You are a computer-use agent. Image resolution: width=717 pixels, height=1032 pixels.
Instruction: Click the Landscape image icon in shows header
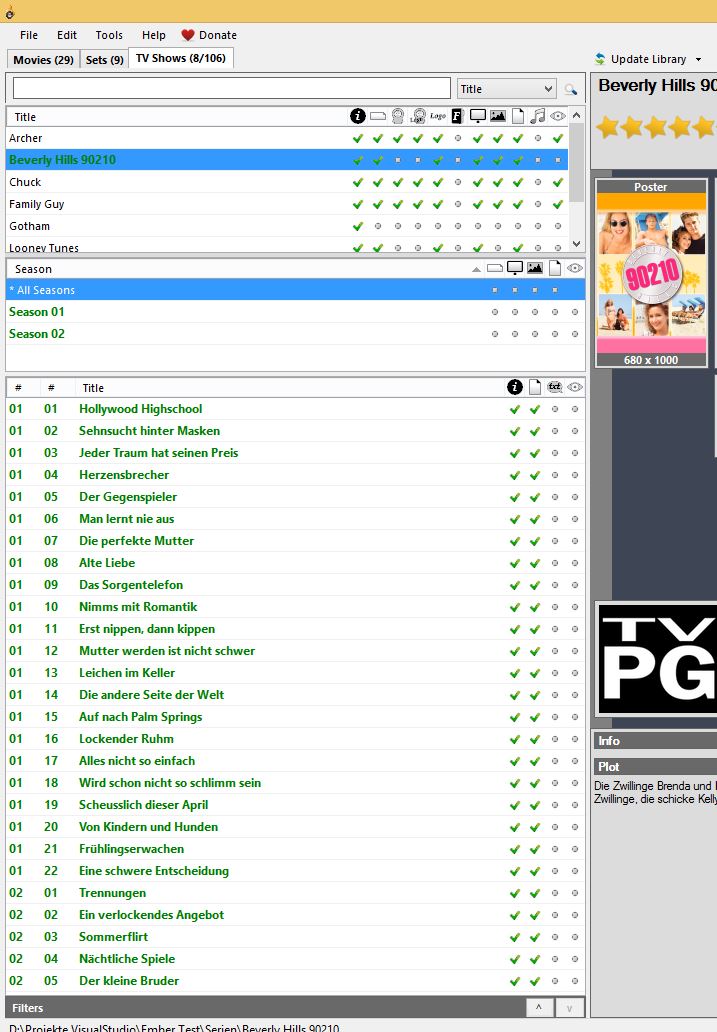point(498,116)
